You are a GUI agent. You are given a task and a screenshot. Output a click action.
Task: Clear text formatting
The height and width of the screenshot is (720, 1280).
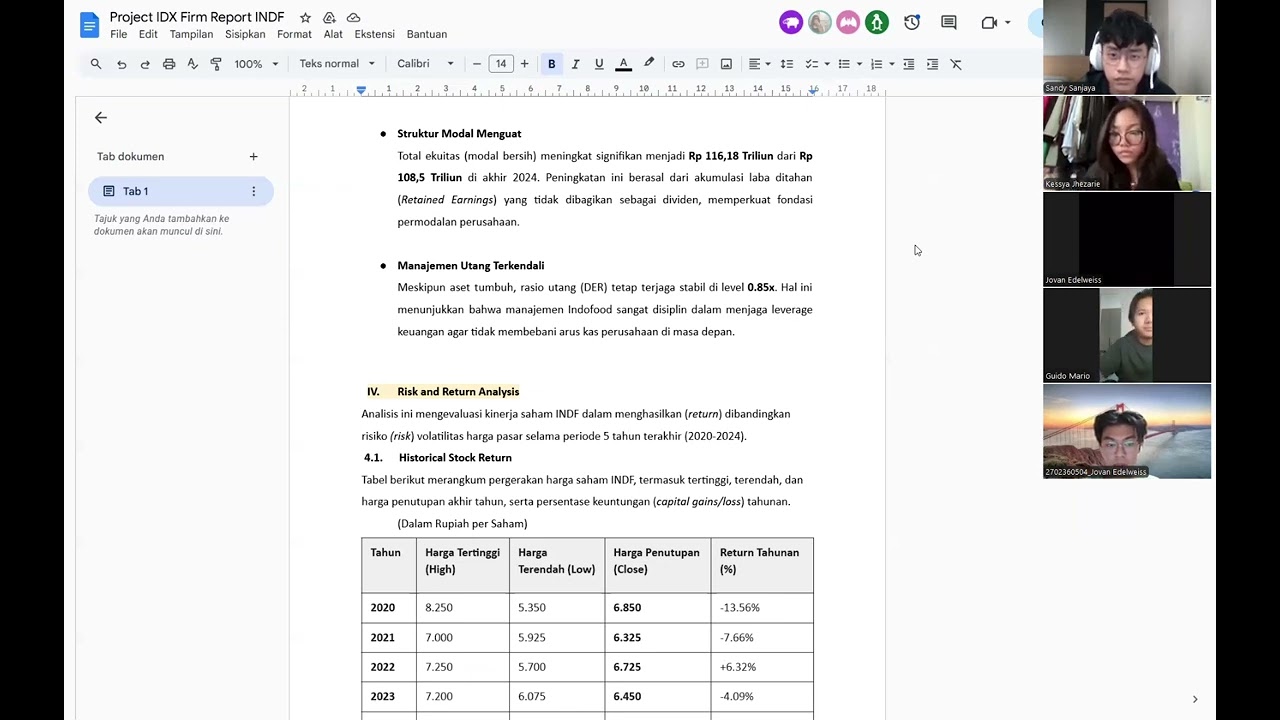[x=956, y=64]
